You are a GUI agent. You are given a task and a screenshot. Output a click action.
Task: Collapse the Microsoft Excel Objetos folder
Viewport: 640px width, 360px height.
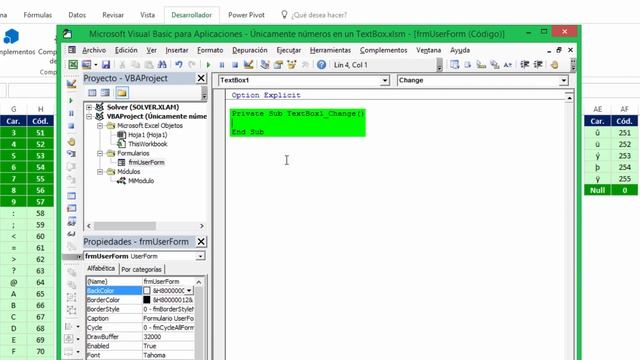(x=100, y=126)
